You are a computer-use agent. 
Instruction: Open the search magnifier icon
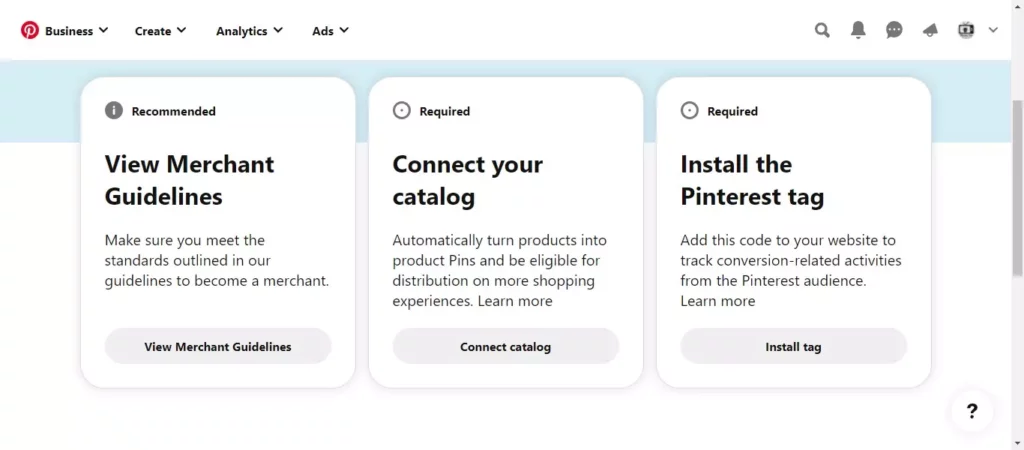pos(822,30)
